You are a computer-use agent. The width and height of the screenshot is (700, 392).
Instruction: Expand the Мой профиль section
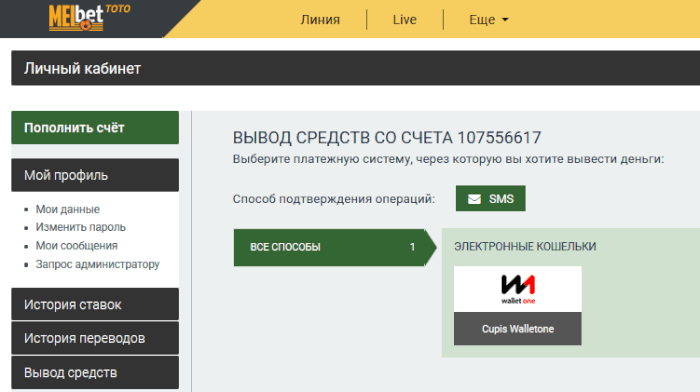(x=95, y=175)
